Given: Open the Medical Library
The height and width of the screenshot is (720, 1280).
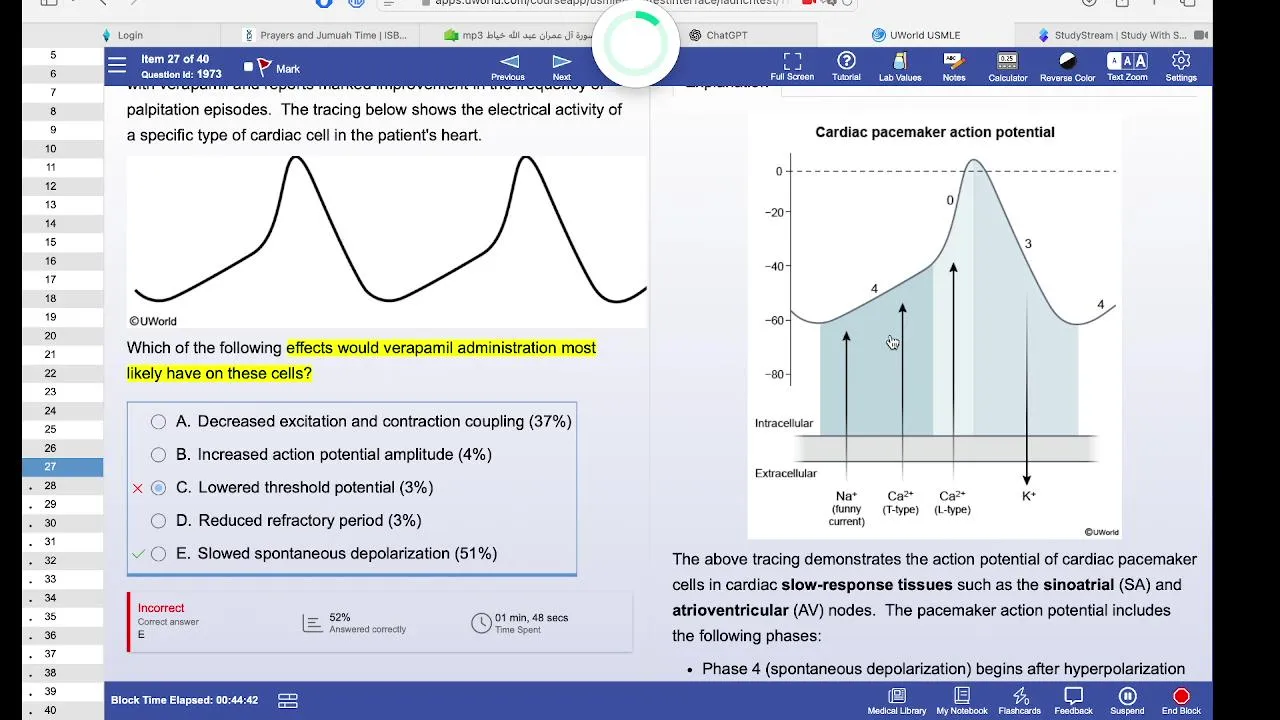Looking at the screenshot, I should 897,701.
